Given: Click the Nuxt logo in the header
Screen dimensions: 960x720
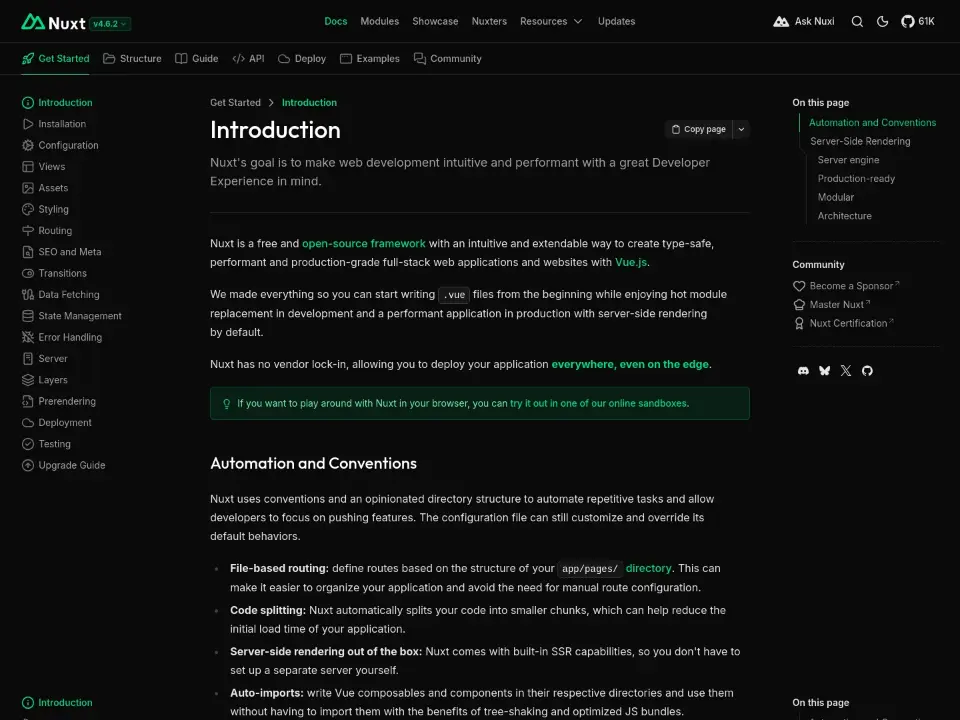Looking at the screenshot, I should tap(53, 23).
